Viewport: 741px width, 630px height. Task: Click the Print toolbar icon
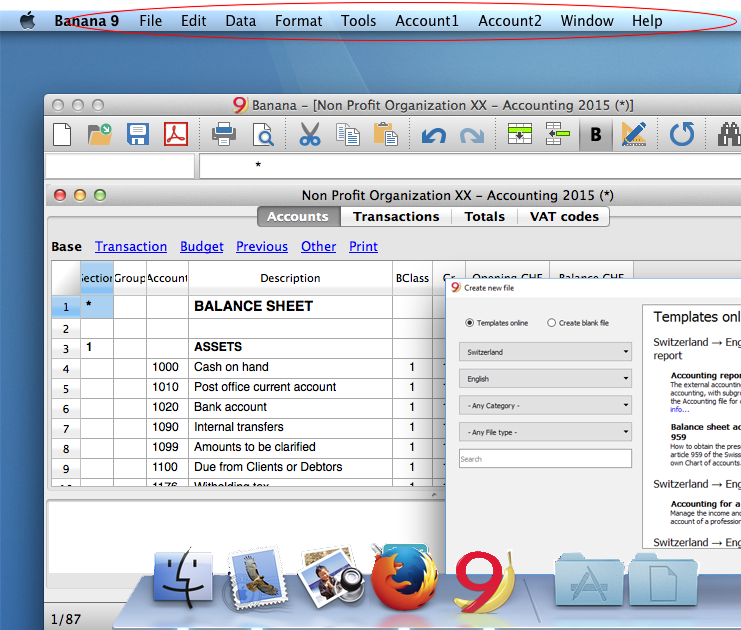coord(224,135)
